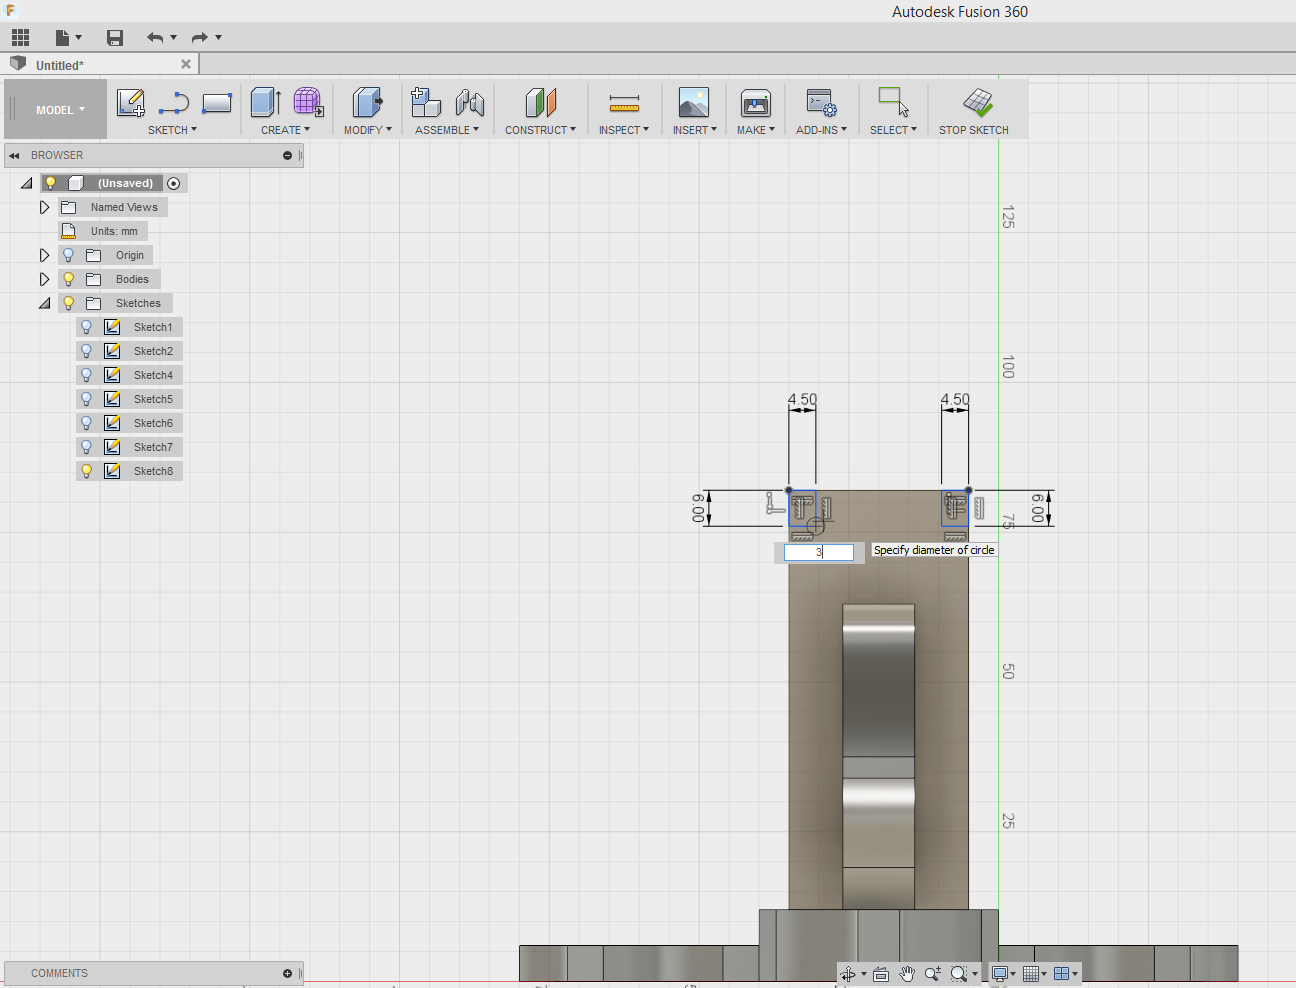Open the SELECT menu

[893, 130]
